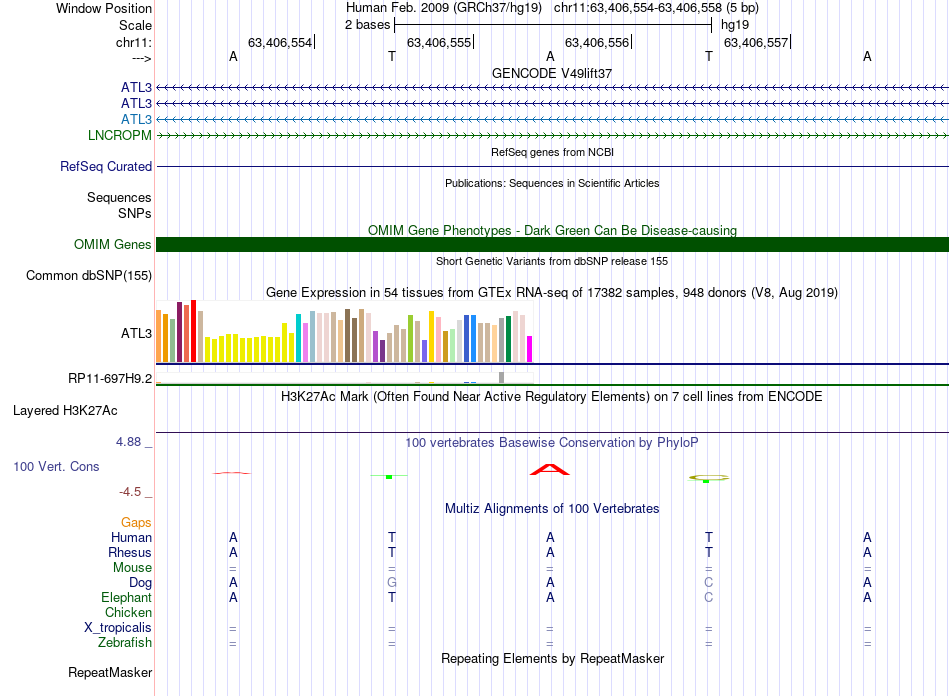Image resolution: width=950 pixels, height=696 pixels.
Task: Click the green LNCROPM transcript arrow line
Action: (552, 136)
